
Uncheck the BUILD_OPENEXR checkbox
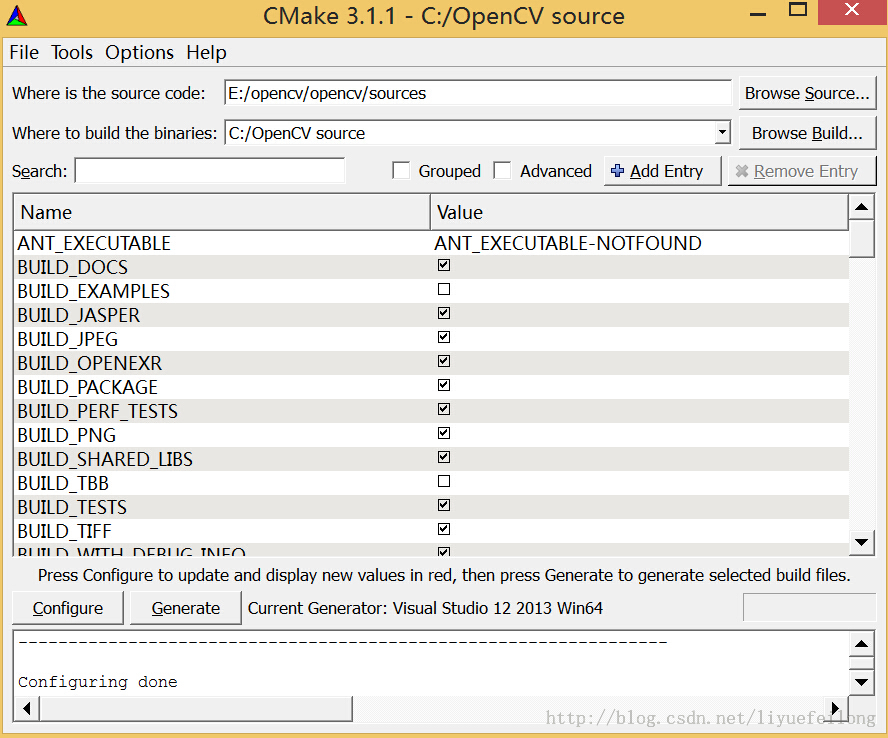tap(444, 361)
